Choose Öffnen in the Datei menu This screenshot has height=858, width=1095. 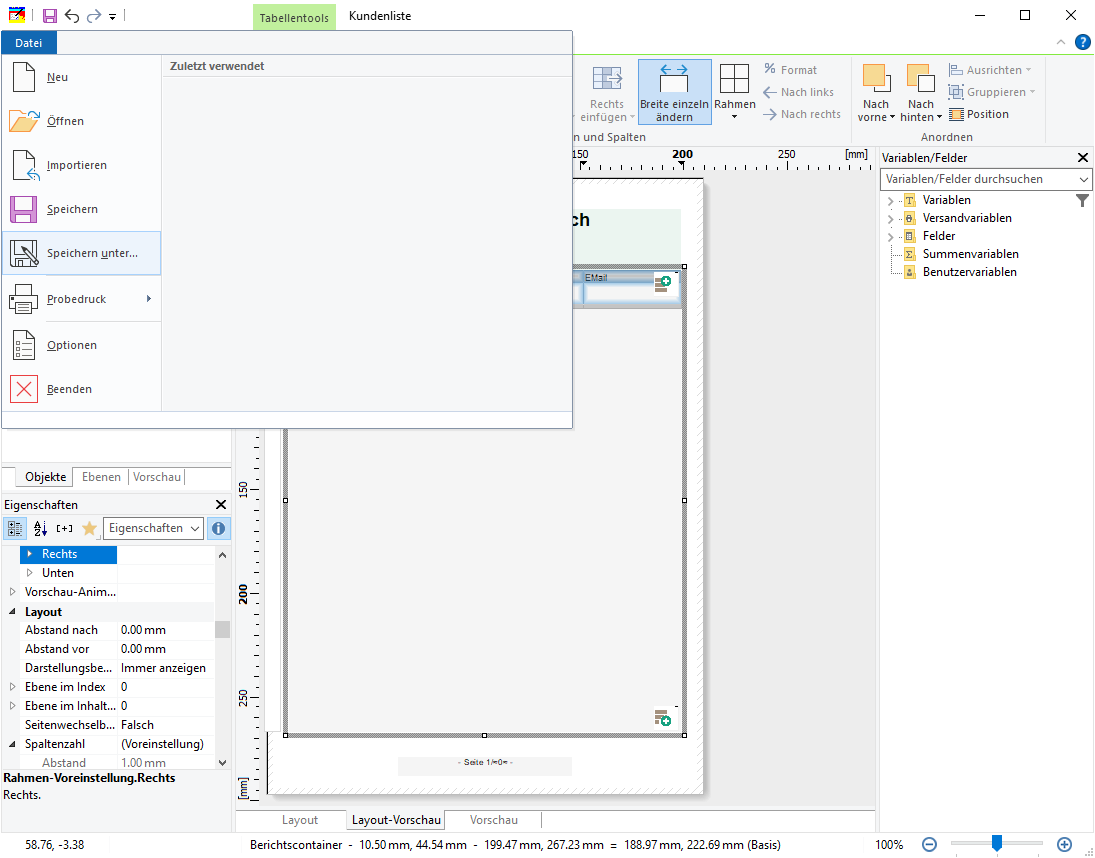82,121
